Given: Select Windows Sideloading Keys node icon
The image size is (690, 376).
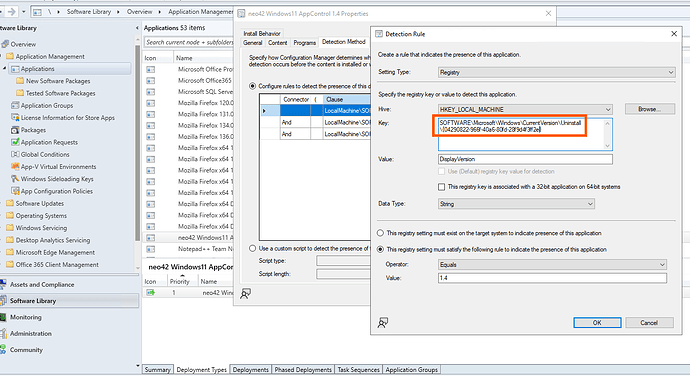Looking at the screenshot, I should (x=15, y=179).
